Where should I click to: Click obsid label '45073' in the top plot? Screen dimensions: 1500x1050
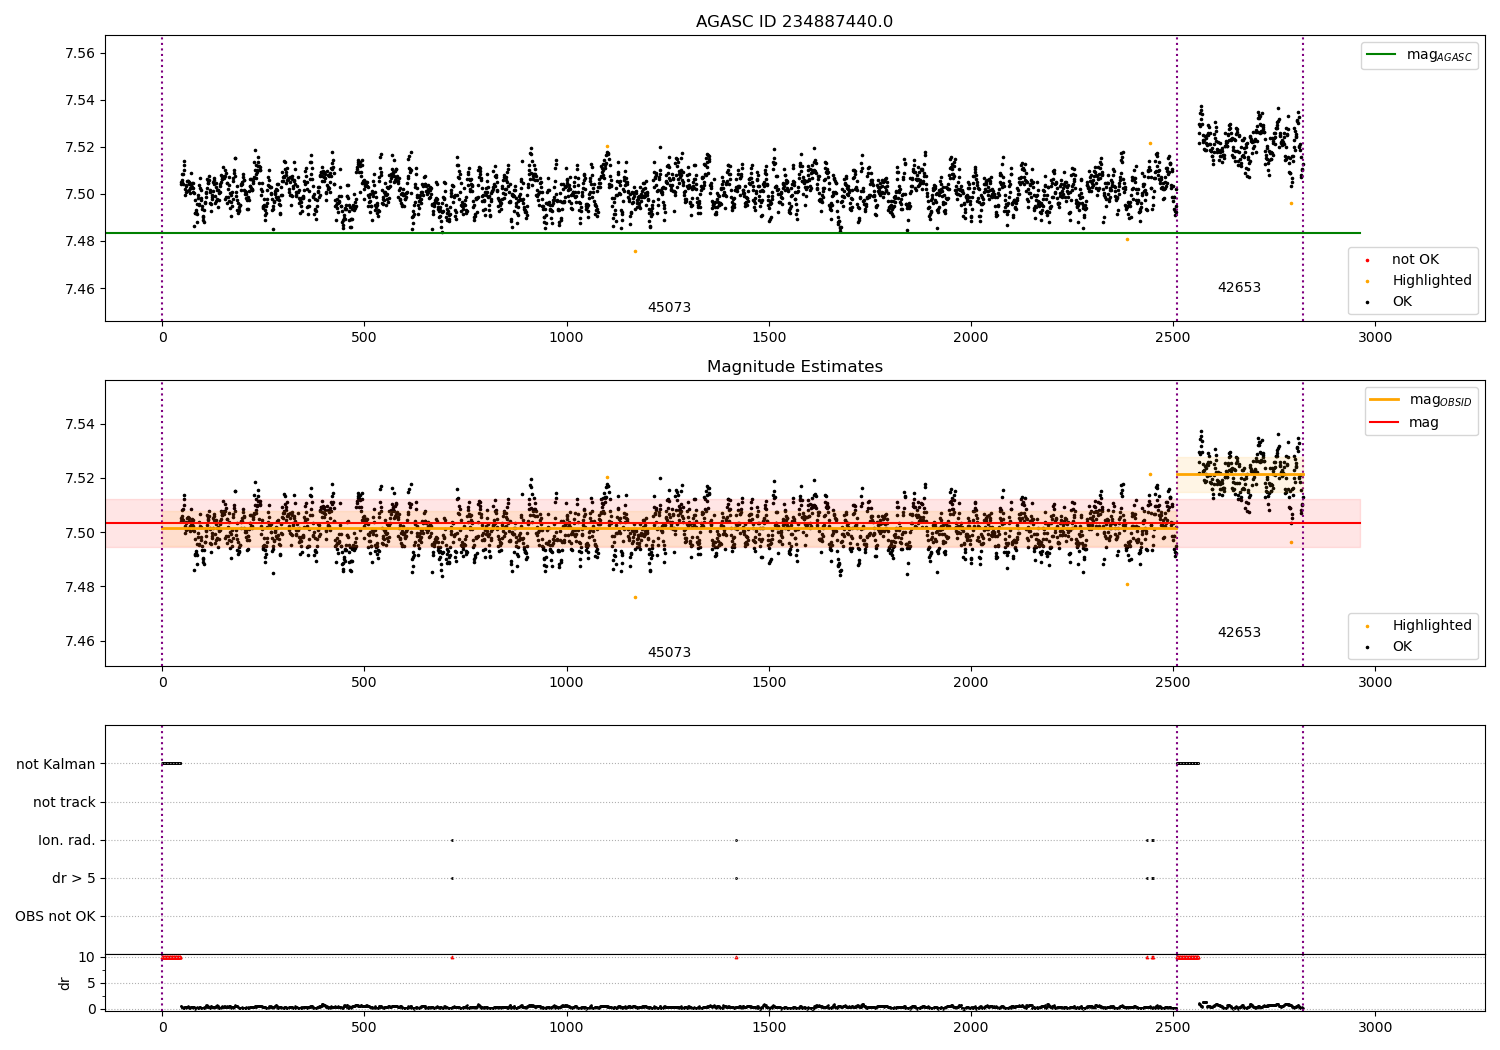669,308
